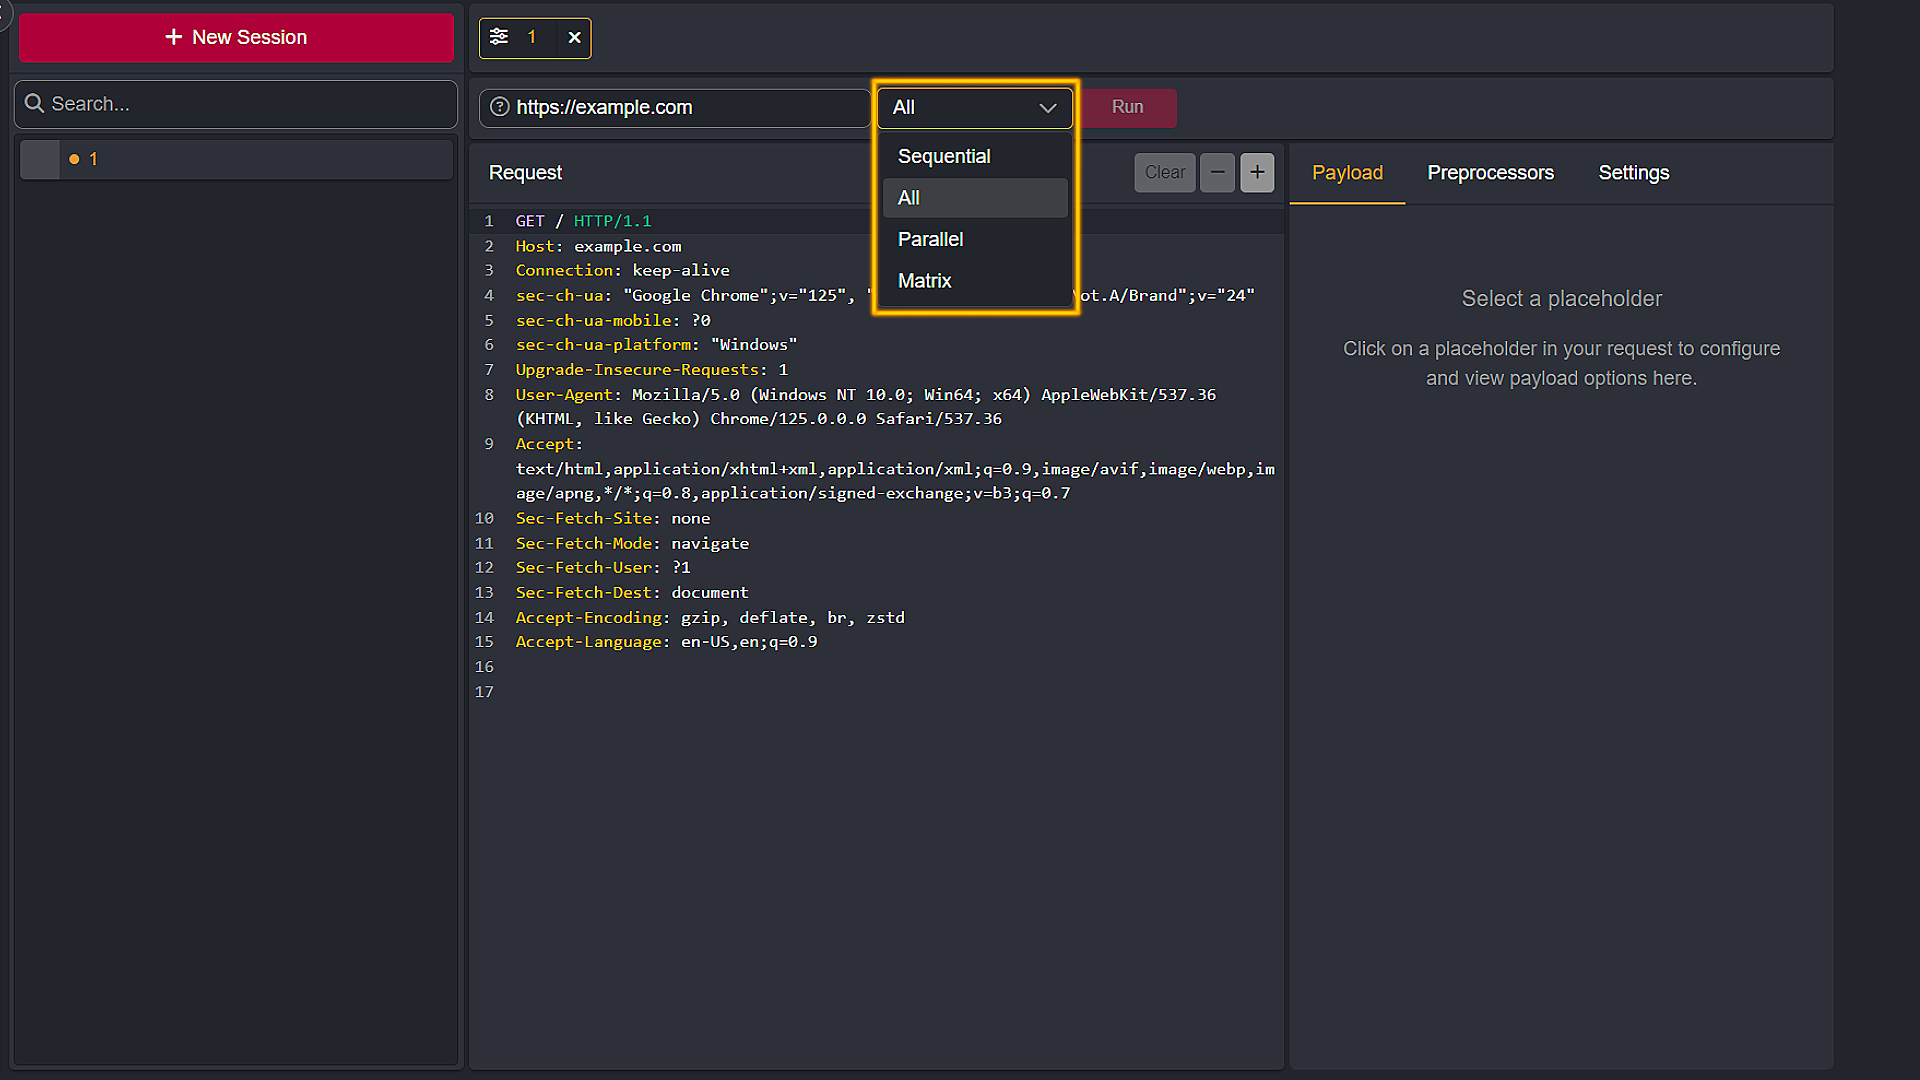Switch to the Preprocessors tab

coord(1490,173)
